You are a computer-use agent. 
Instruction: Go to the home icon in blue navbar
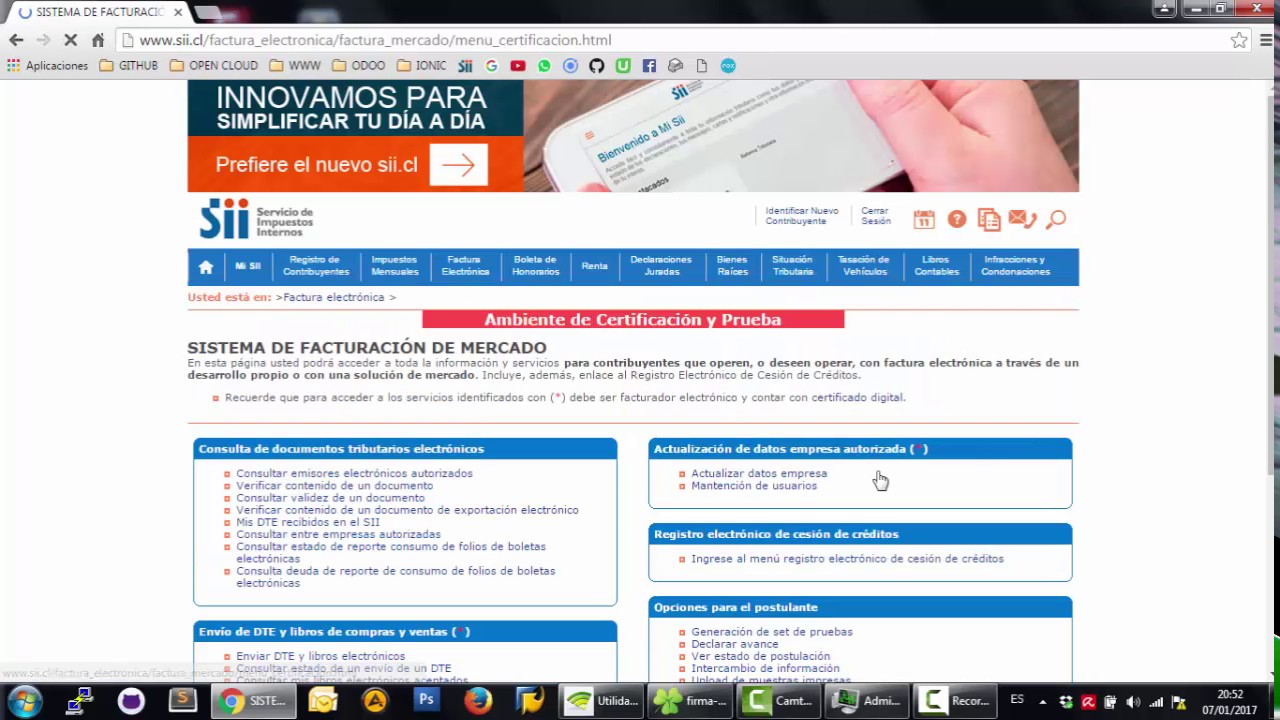(206, 267)
